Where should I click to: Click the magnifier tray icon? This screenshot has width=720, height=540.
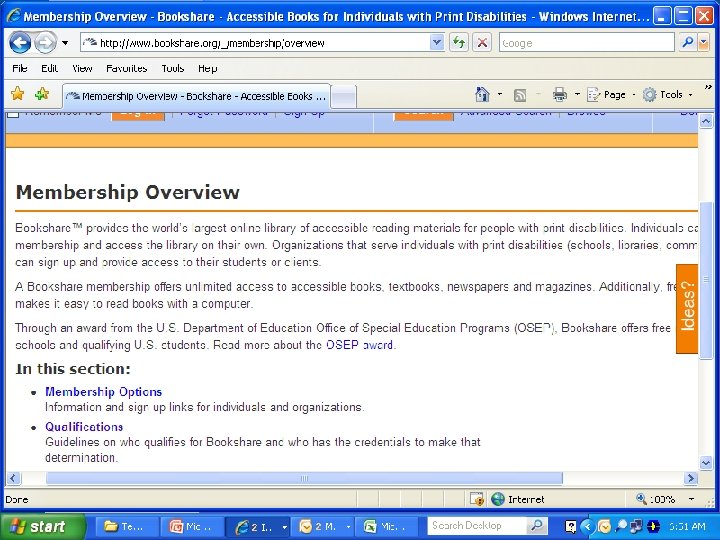[x=621, y=526]
